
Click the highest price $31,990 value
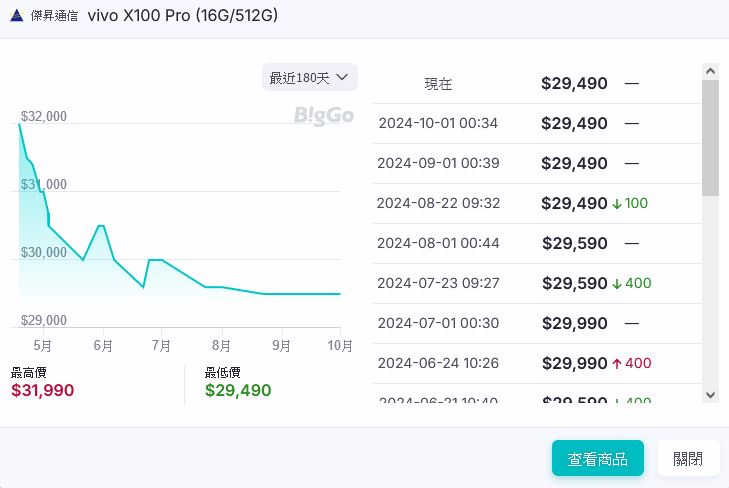click(42, 390)
